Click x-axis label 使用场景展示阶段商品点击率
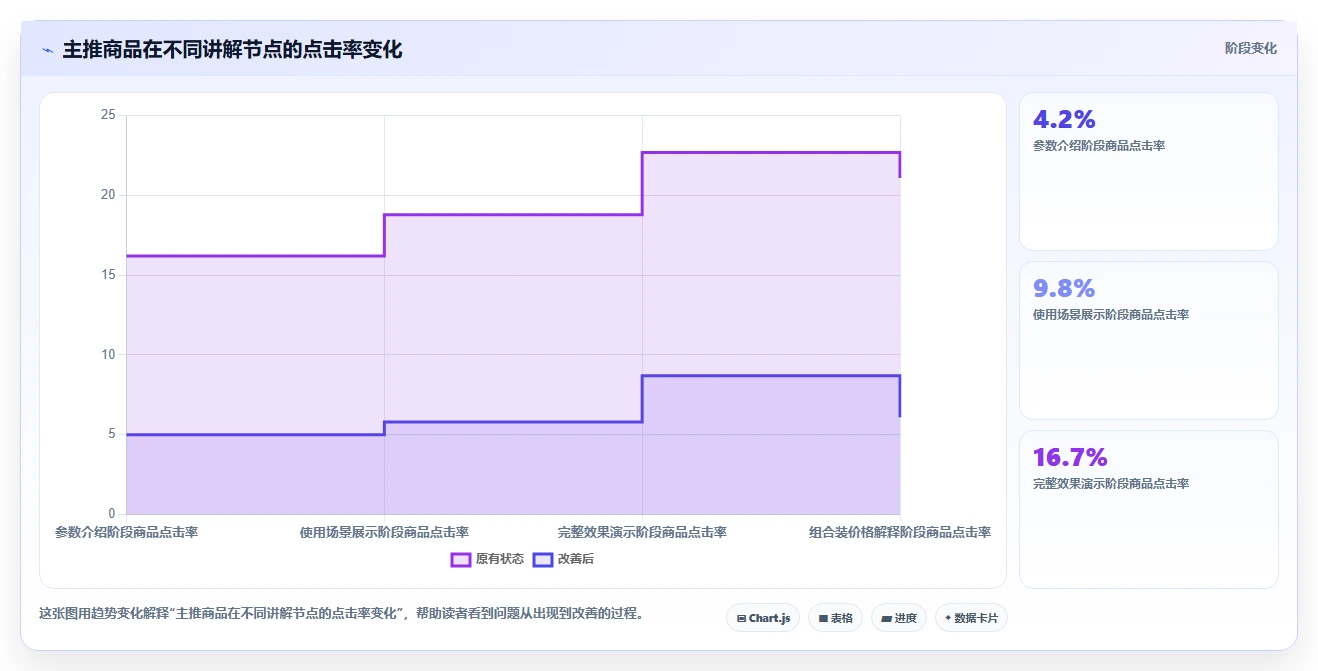Screen dimensions: 1318x671 [x=384, y=532]
